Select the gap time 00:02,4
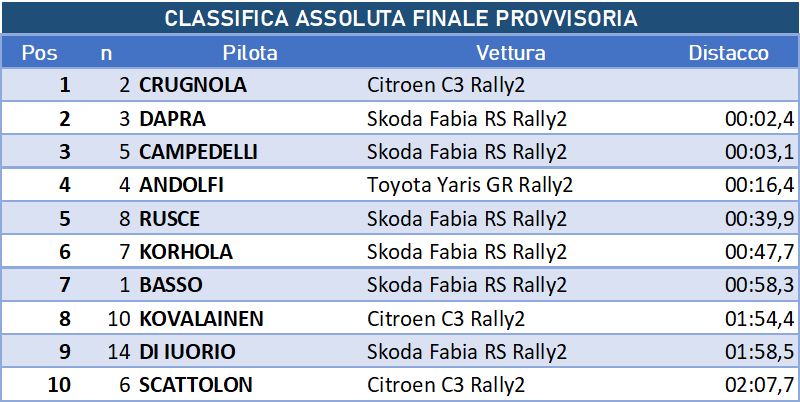The image size is (800, 402). pos(759,119)
